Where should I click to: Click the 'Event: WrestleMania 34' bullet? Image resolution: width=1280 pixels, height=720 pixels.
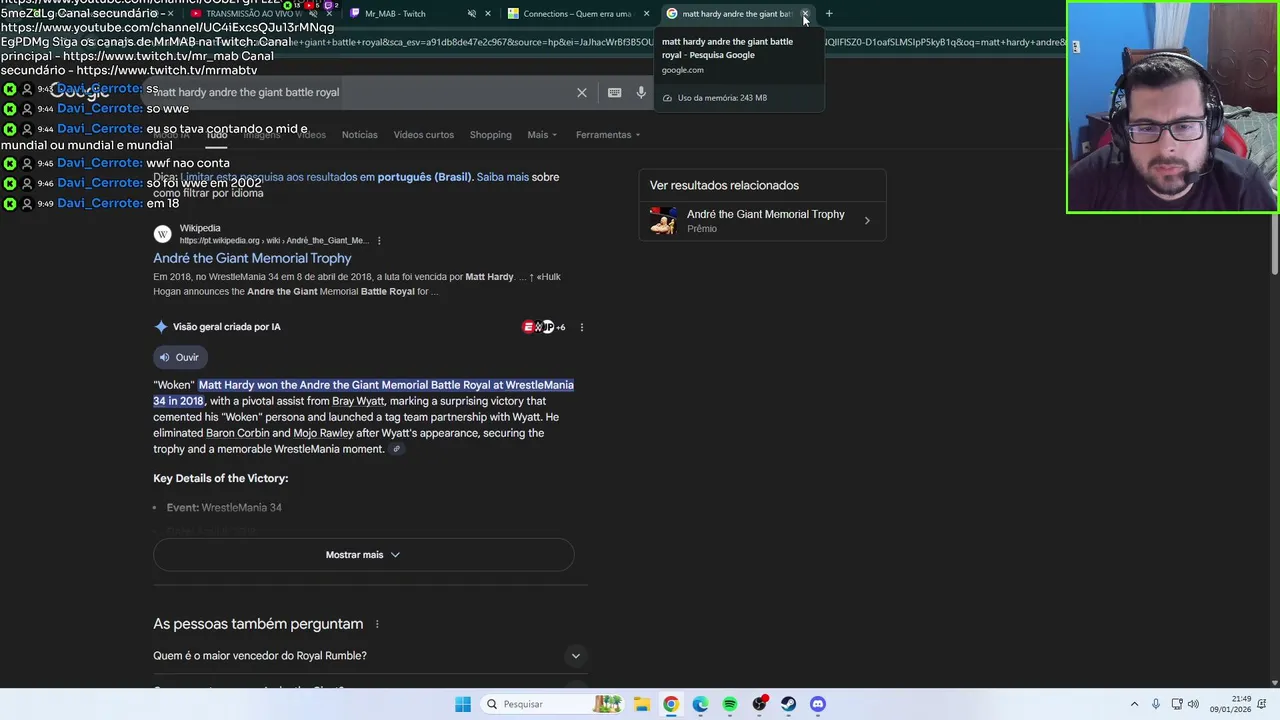(224, 508)
